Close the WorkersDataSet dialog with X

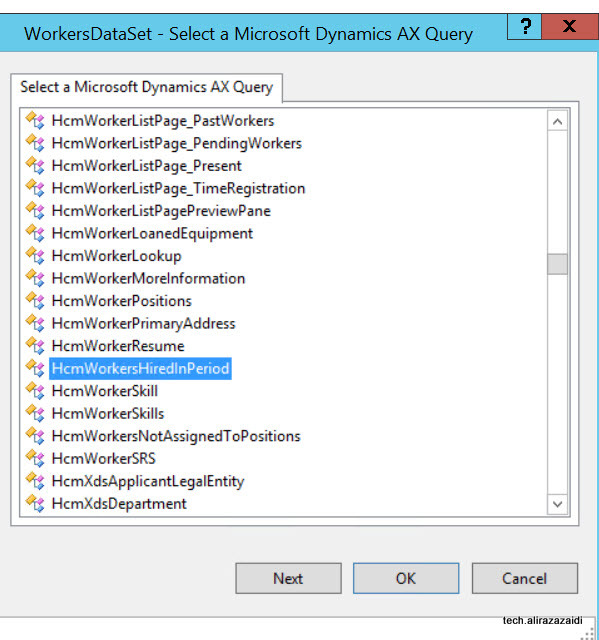pyautogui.click(x=570, y=27)
